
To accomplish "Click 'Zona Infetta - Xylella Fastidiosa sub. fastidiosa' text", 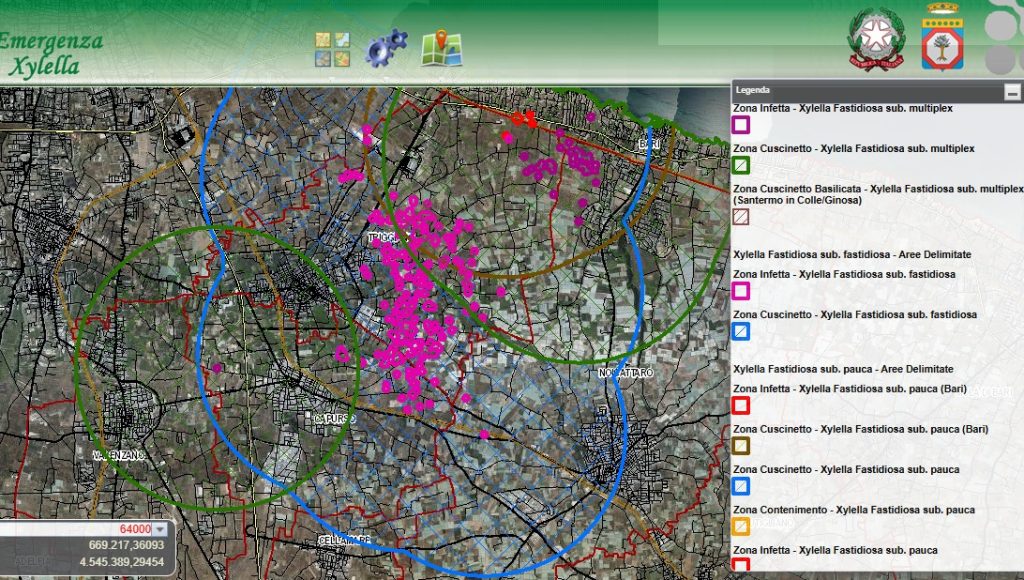I will (x=844, y=274).
